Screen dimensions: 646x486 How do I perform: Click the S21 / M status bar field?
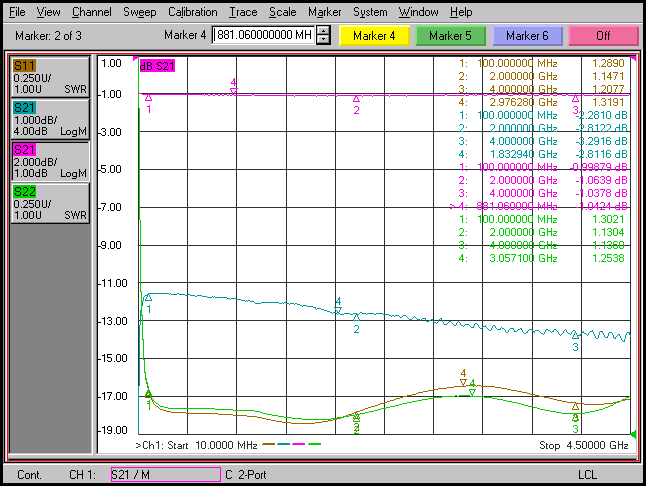coord(166,474)
